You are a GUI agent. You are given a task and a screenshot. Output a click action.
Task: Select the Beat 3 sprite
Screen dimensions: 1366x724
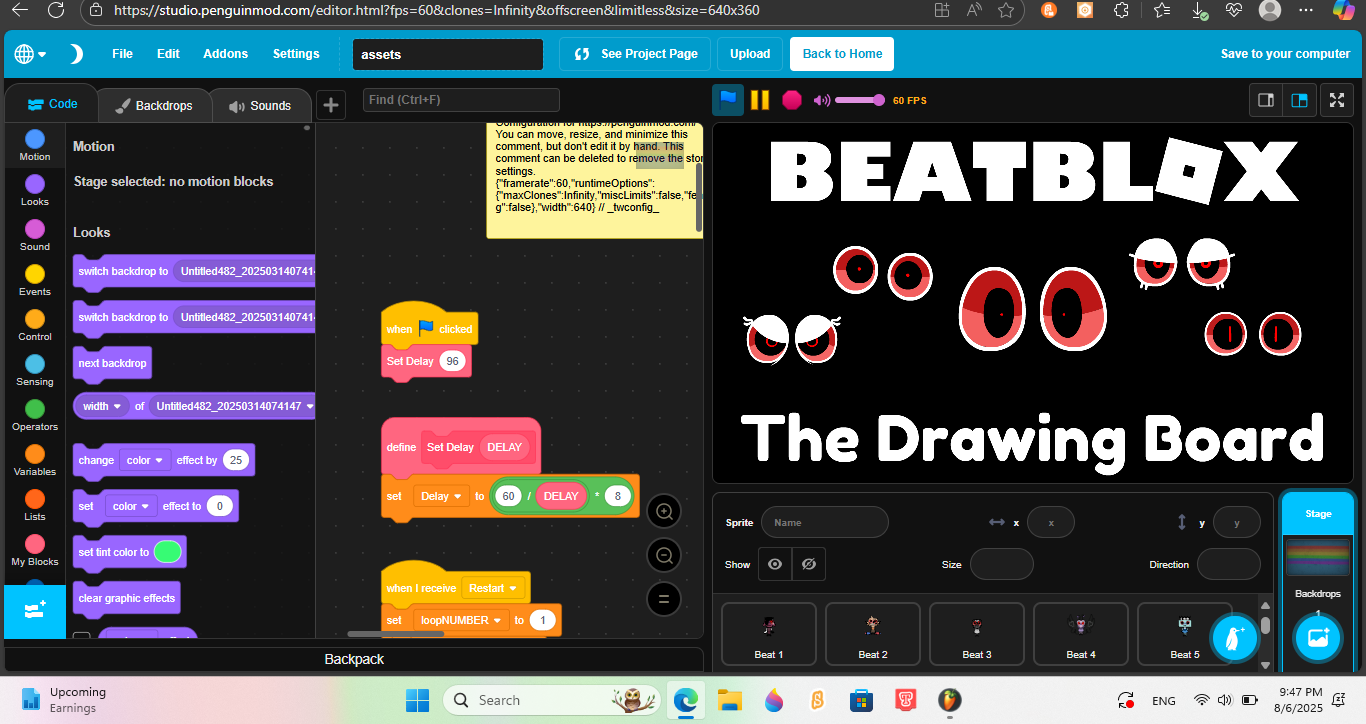click(x=977, y=635)
